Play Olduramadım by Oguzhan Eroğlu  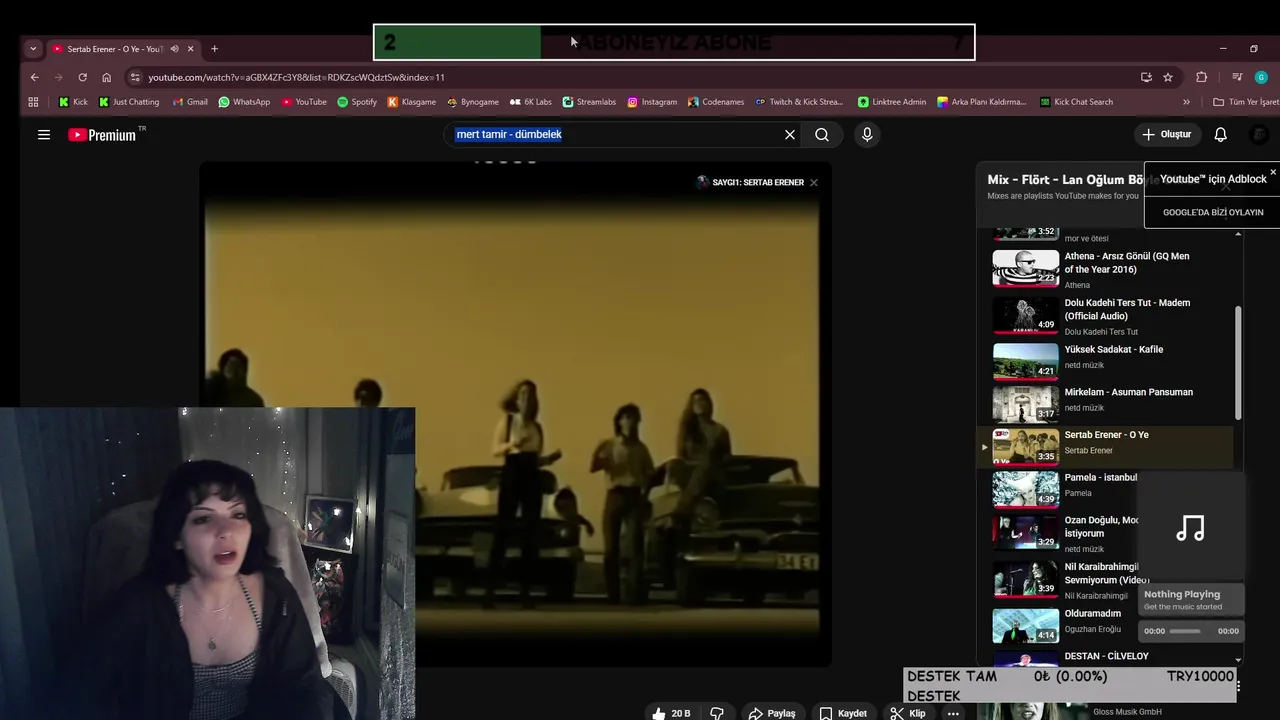pos(1060,624)
